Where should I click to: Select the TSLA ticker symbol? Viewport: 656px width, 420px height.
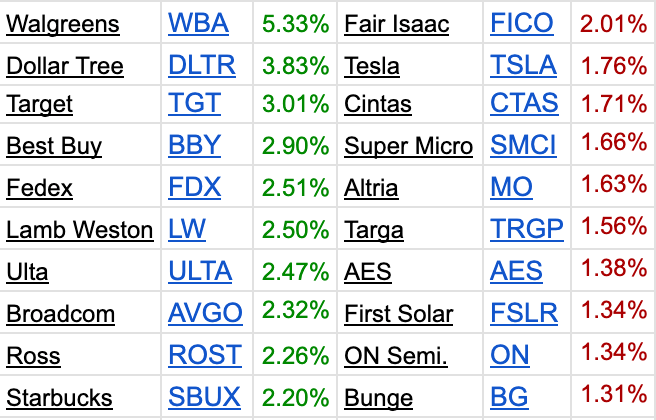(x=523, y=65)
